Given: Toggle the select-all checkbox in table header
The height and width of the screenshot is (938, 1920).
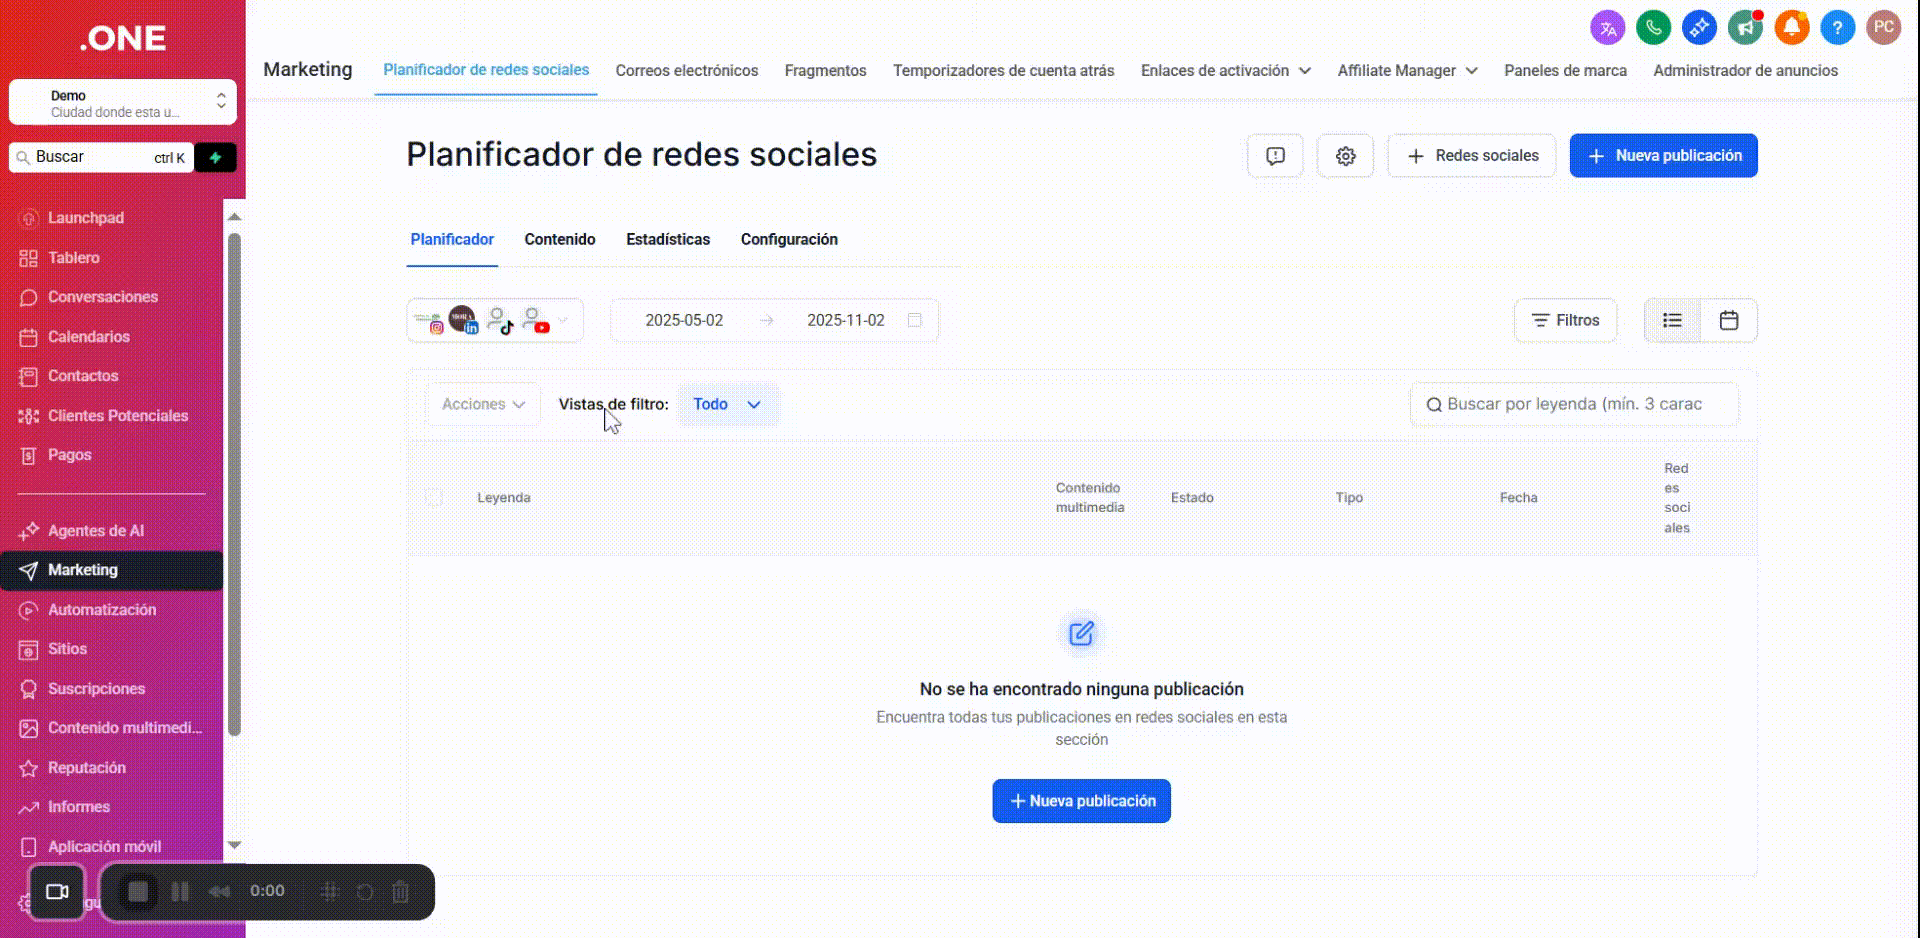Looking at the screenshot, I should (x=434, y=497).
